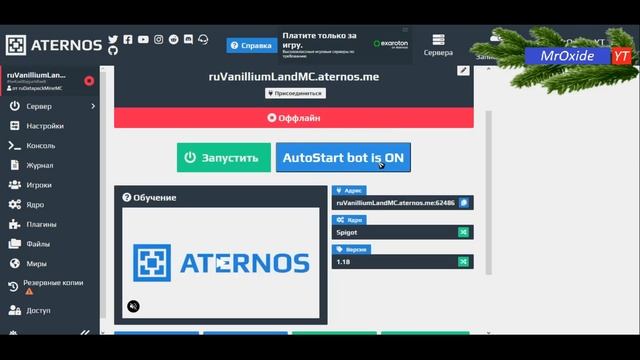640x360 pixels.
Task: Click the exaroton advertisement banner
Action: pyautogui.click(x=345, y=45)
